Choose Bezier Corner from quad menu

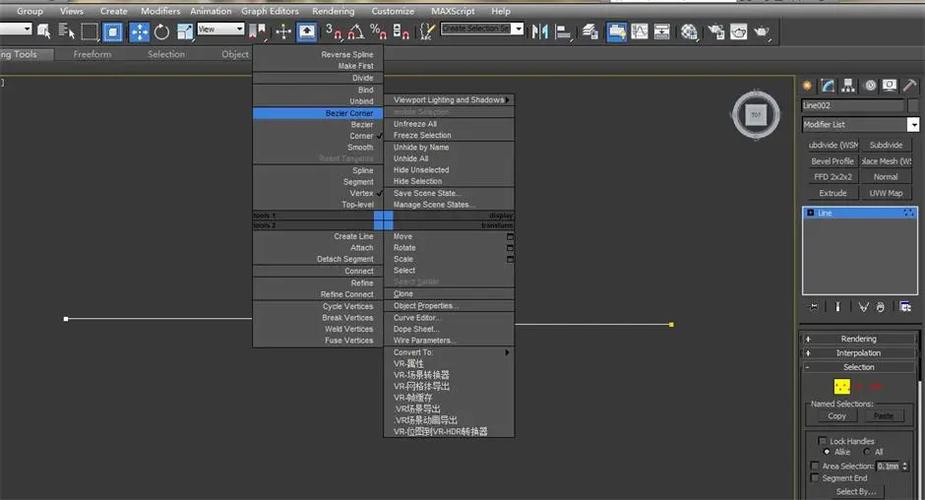click(318, 113)
